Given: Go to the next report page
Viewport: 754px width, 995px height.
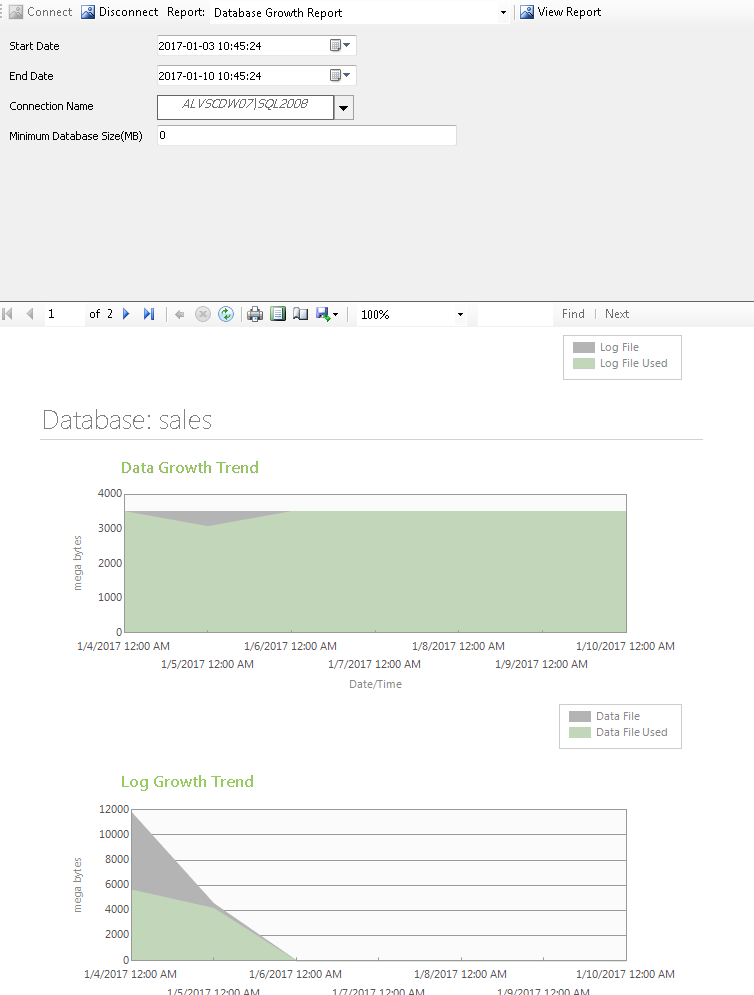Looking at the screenshot, I should pos(126,314).
